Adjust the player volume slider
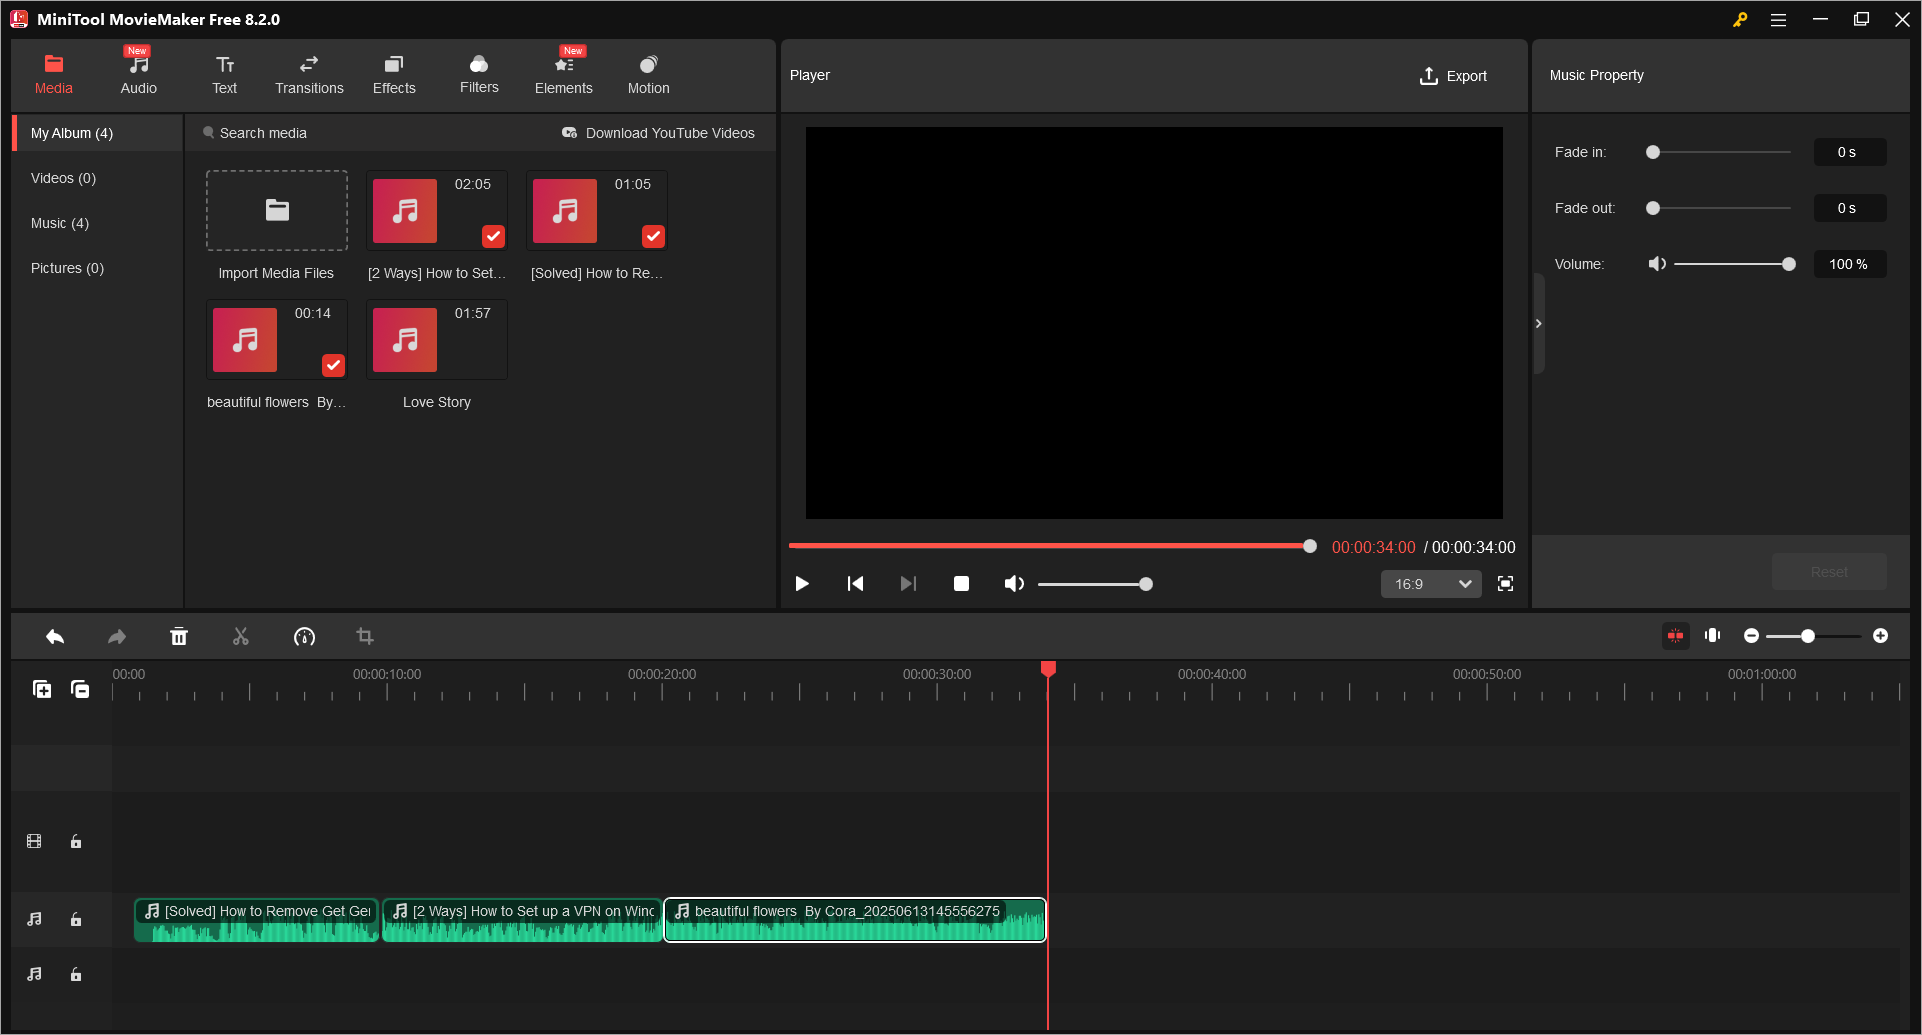 [x=1095, y=584]
